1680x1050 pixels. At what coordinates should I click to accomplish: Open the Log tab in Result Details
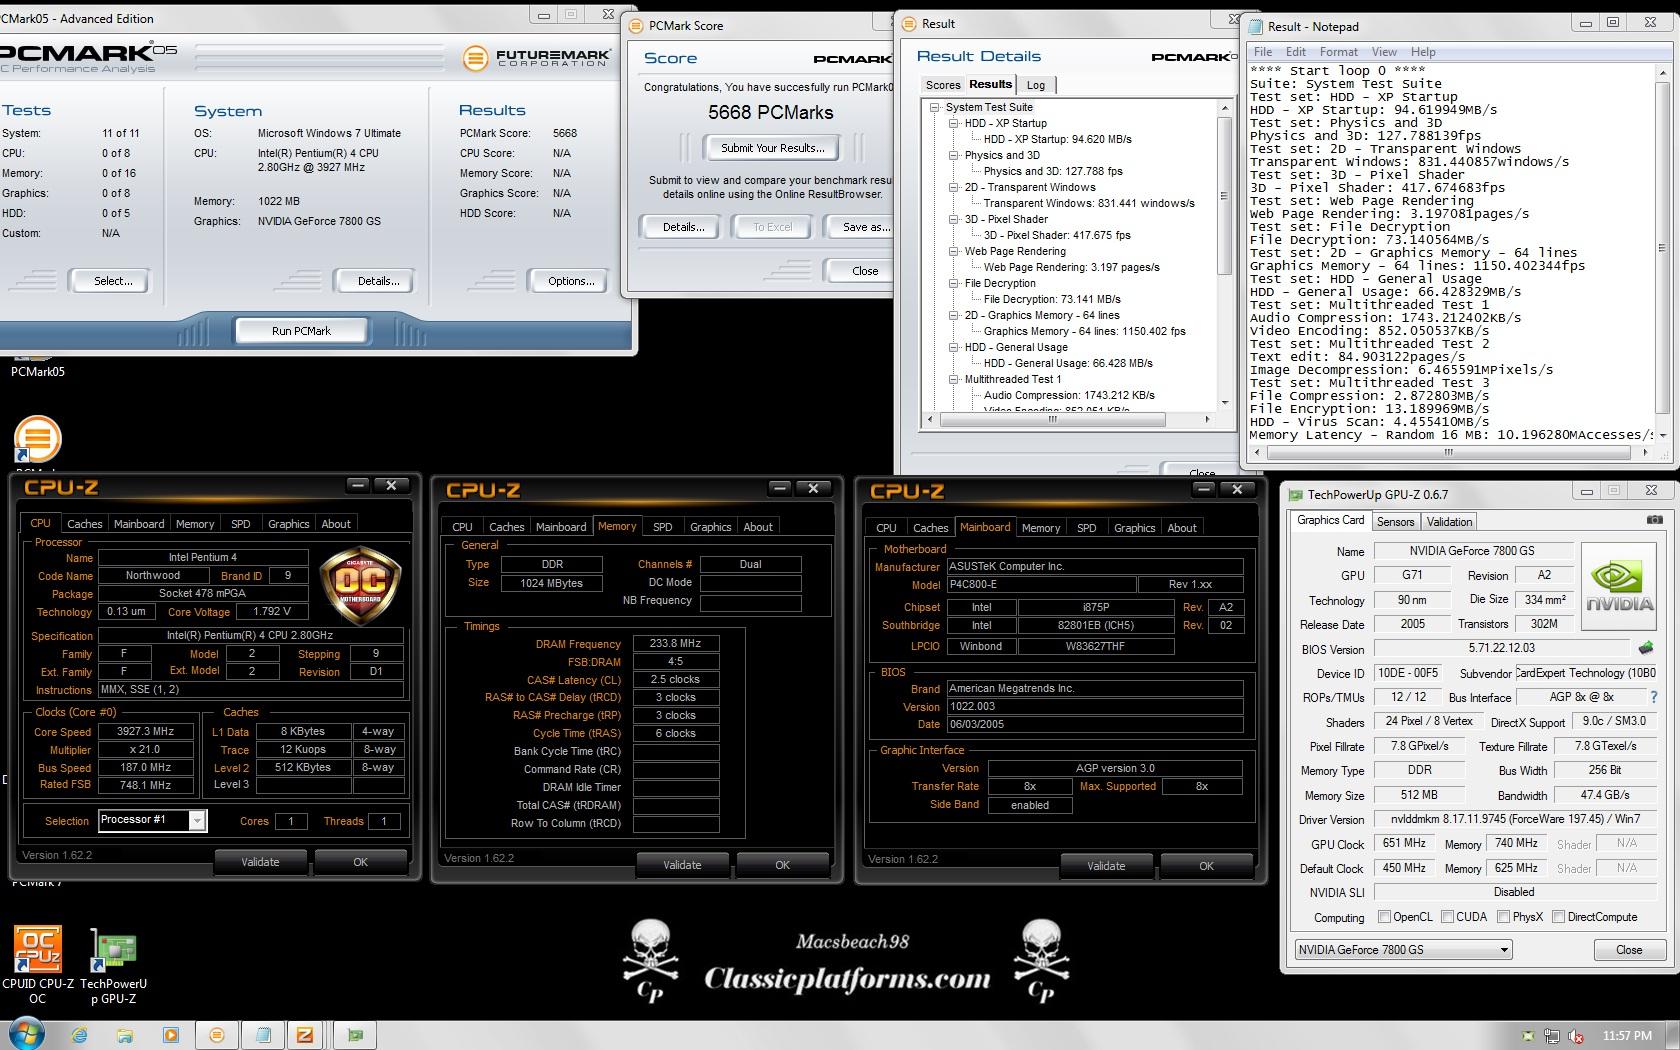pos(1036,85)
